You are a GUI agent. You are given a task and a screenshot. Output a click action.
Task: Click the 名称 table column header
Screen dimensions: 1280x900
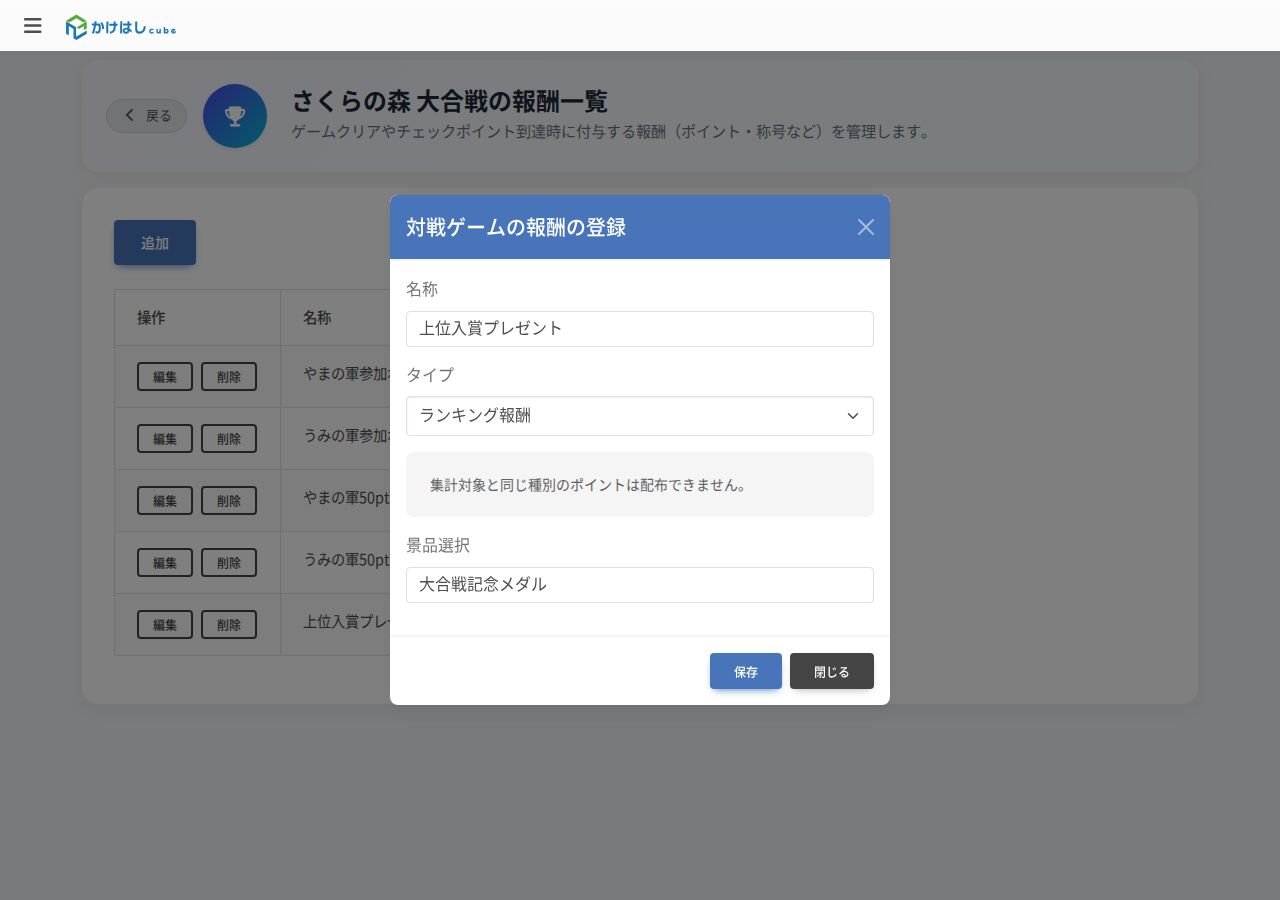pyautogui.click(x=317, y=318)
